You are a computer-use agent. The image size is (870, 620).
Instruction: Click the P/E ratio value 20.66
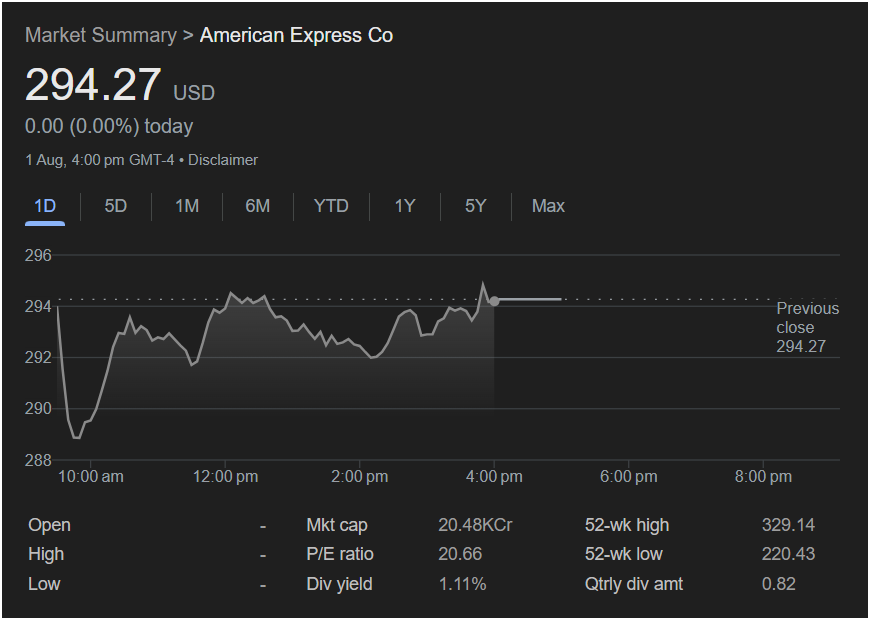[x=460, y=554]
